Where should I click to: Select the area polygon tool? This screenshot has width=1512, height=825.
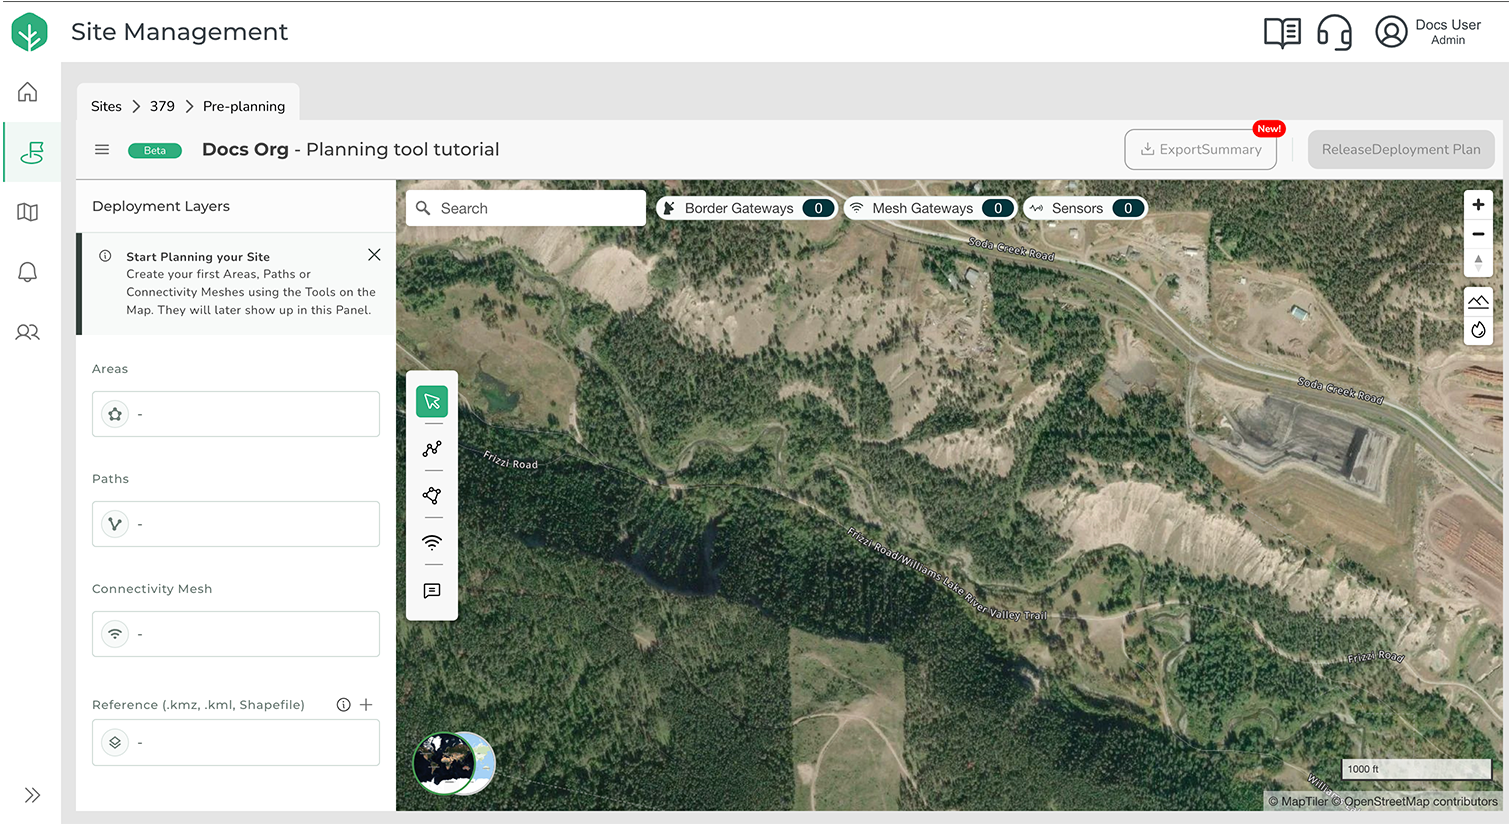point(432,496)
